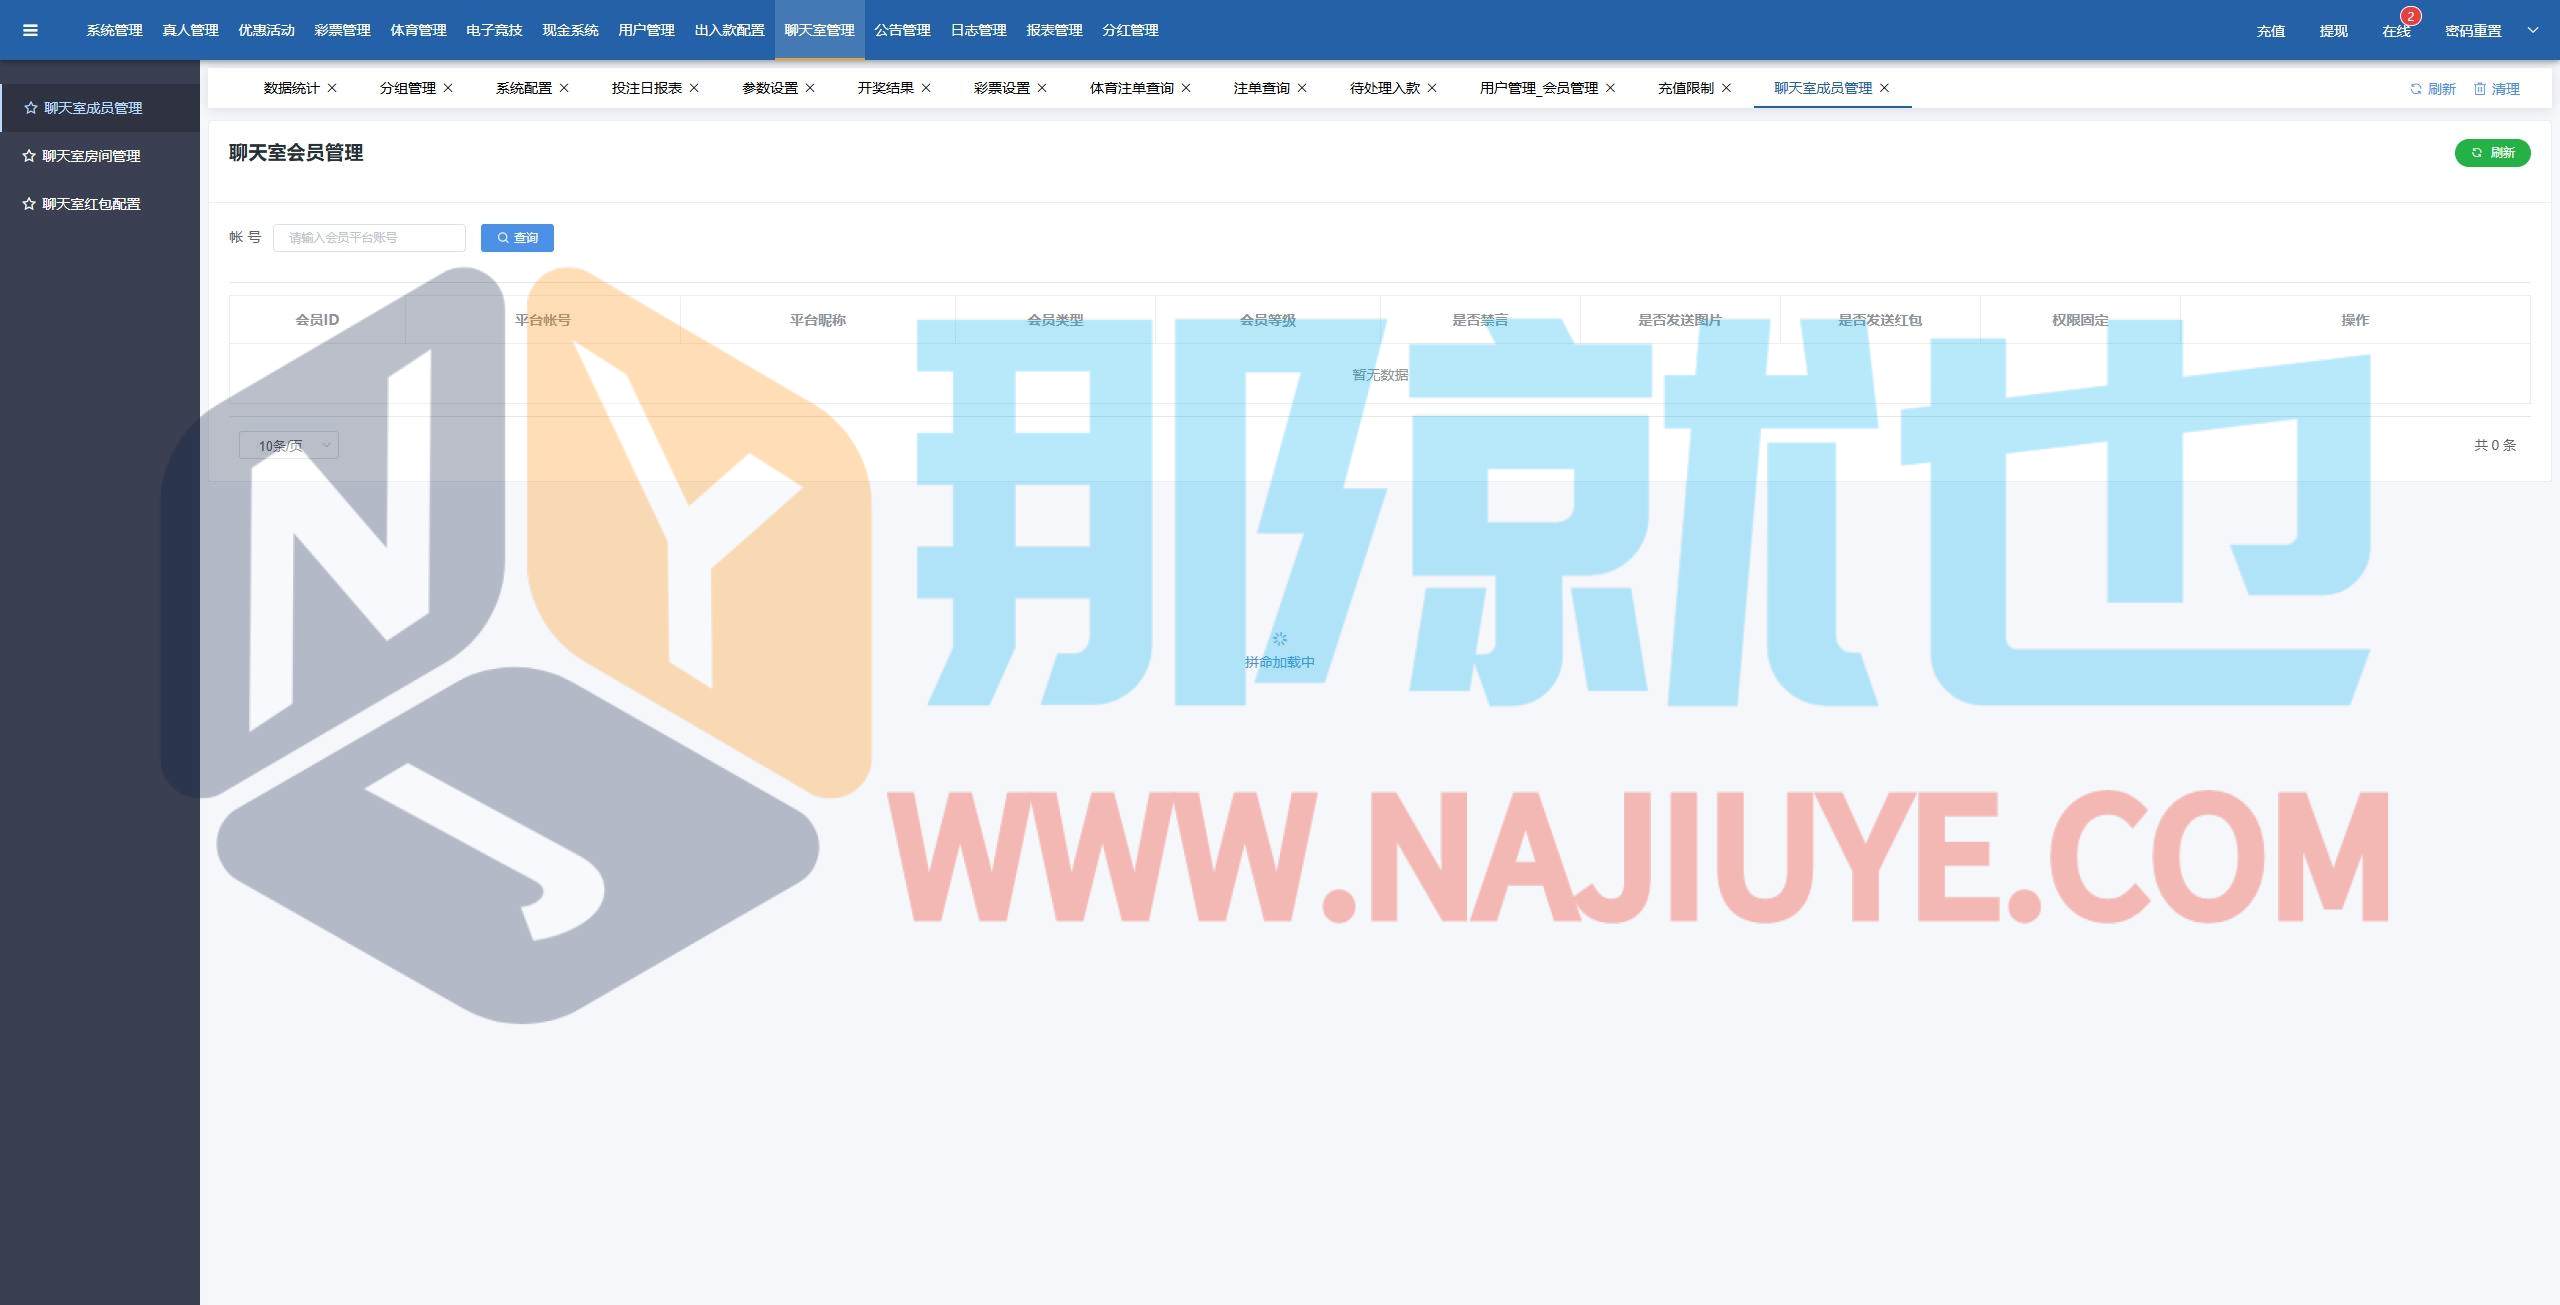
Task: Close the 充值限制 tab
Action: (x=1726, y=88)
